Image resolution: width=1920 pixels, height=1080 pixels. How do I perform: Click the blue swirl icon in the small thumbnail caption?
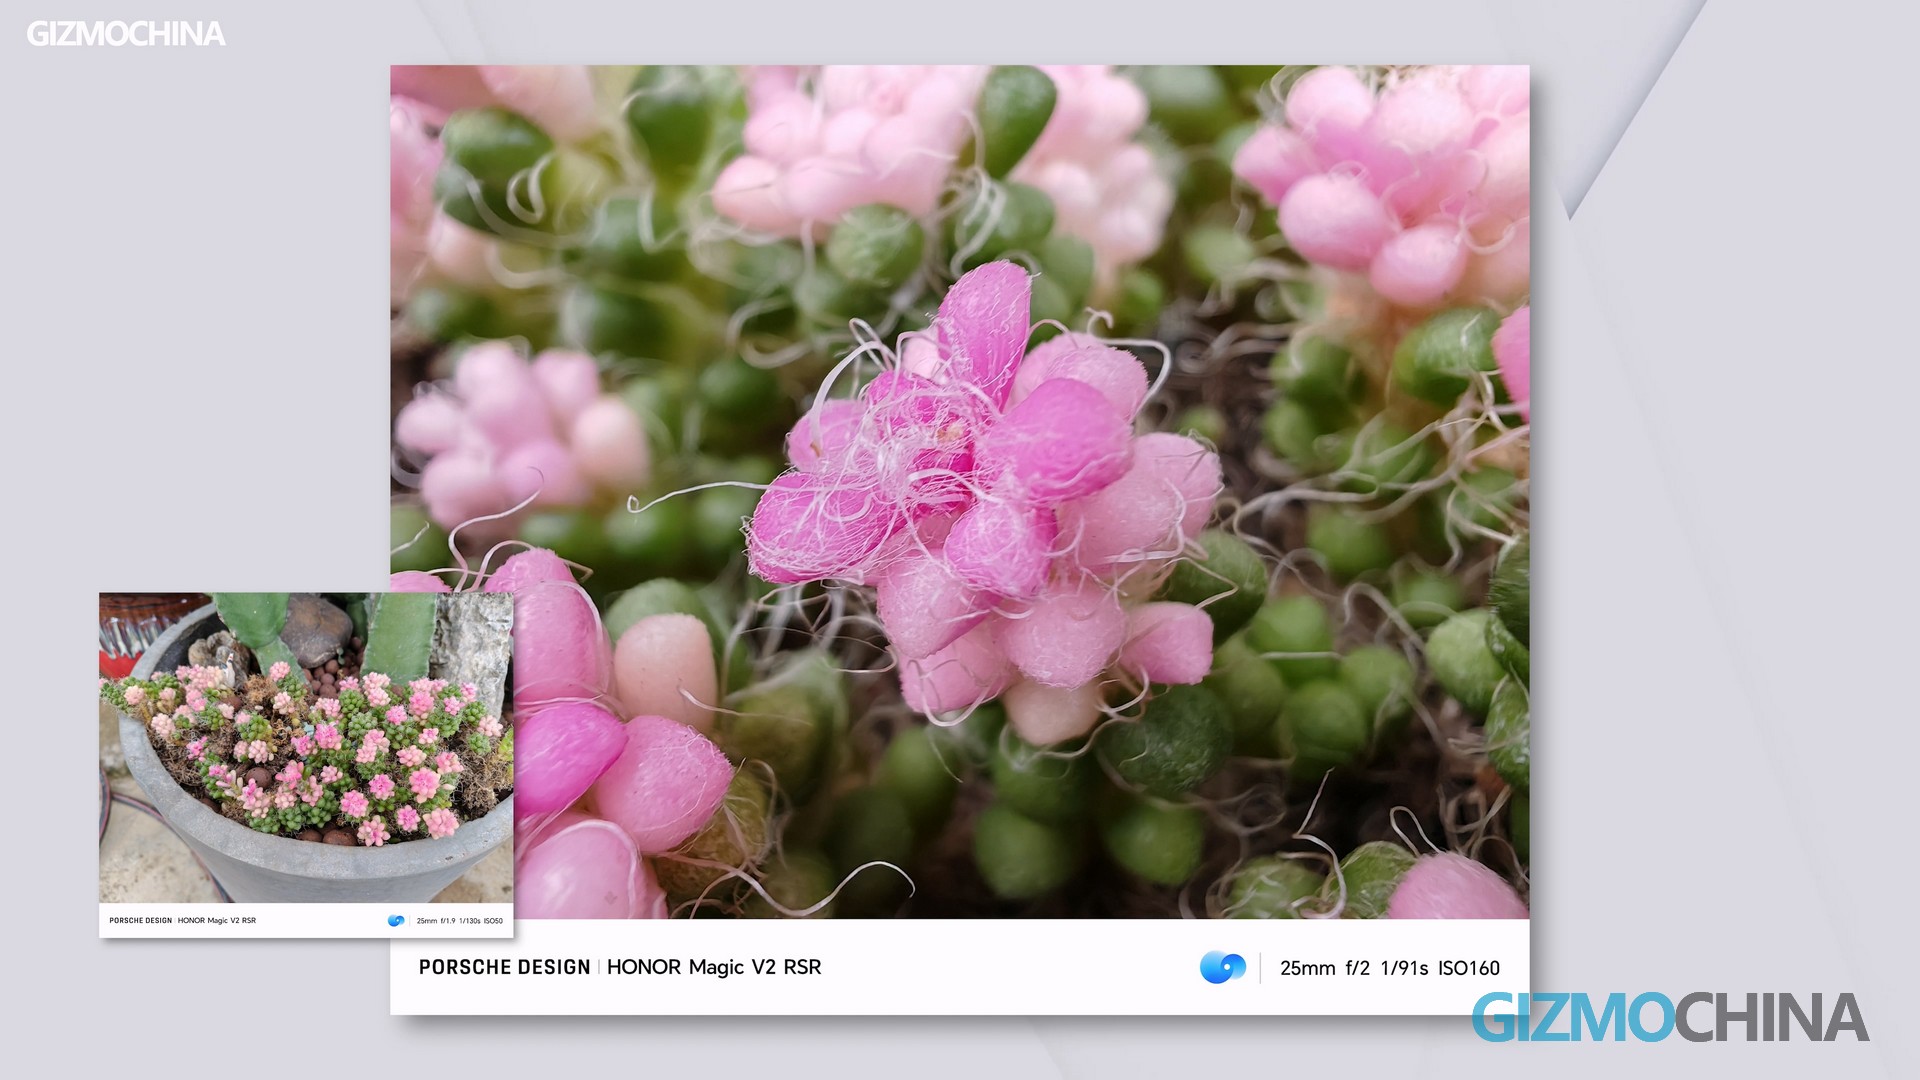[396, 920]
